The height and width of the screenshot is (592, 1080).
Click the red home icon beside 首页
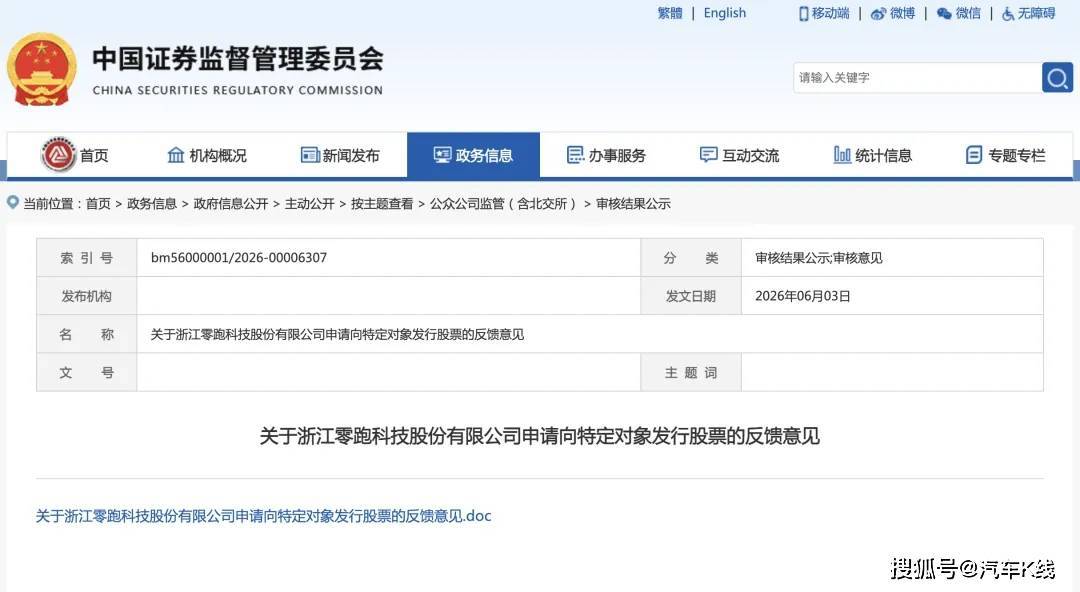coord(59,154)
